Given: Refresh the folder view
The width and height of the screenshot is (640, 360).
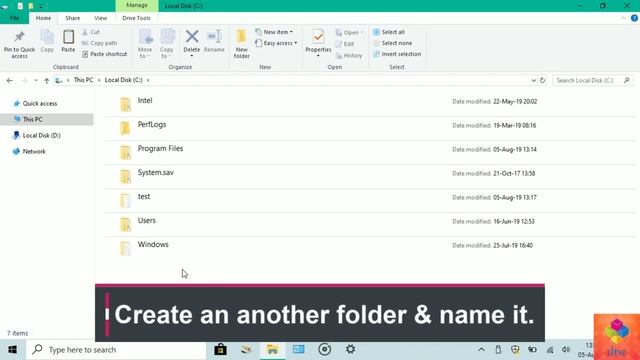Looking at the screenshot, I should (542, 80).
